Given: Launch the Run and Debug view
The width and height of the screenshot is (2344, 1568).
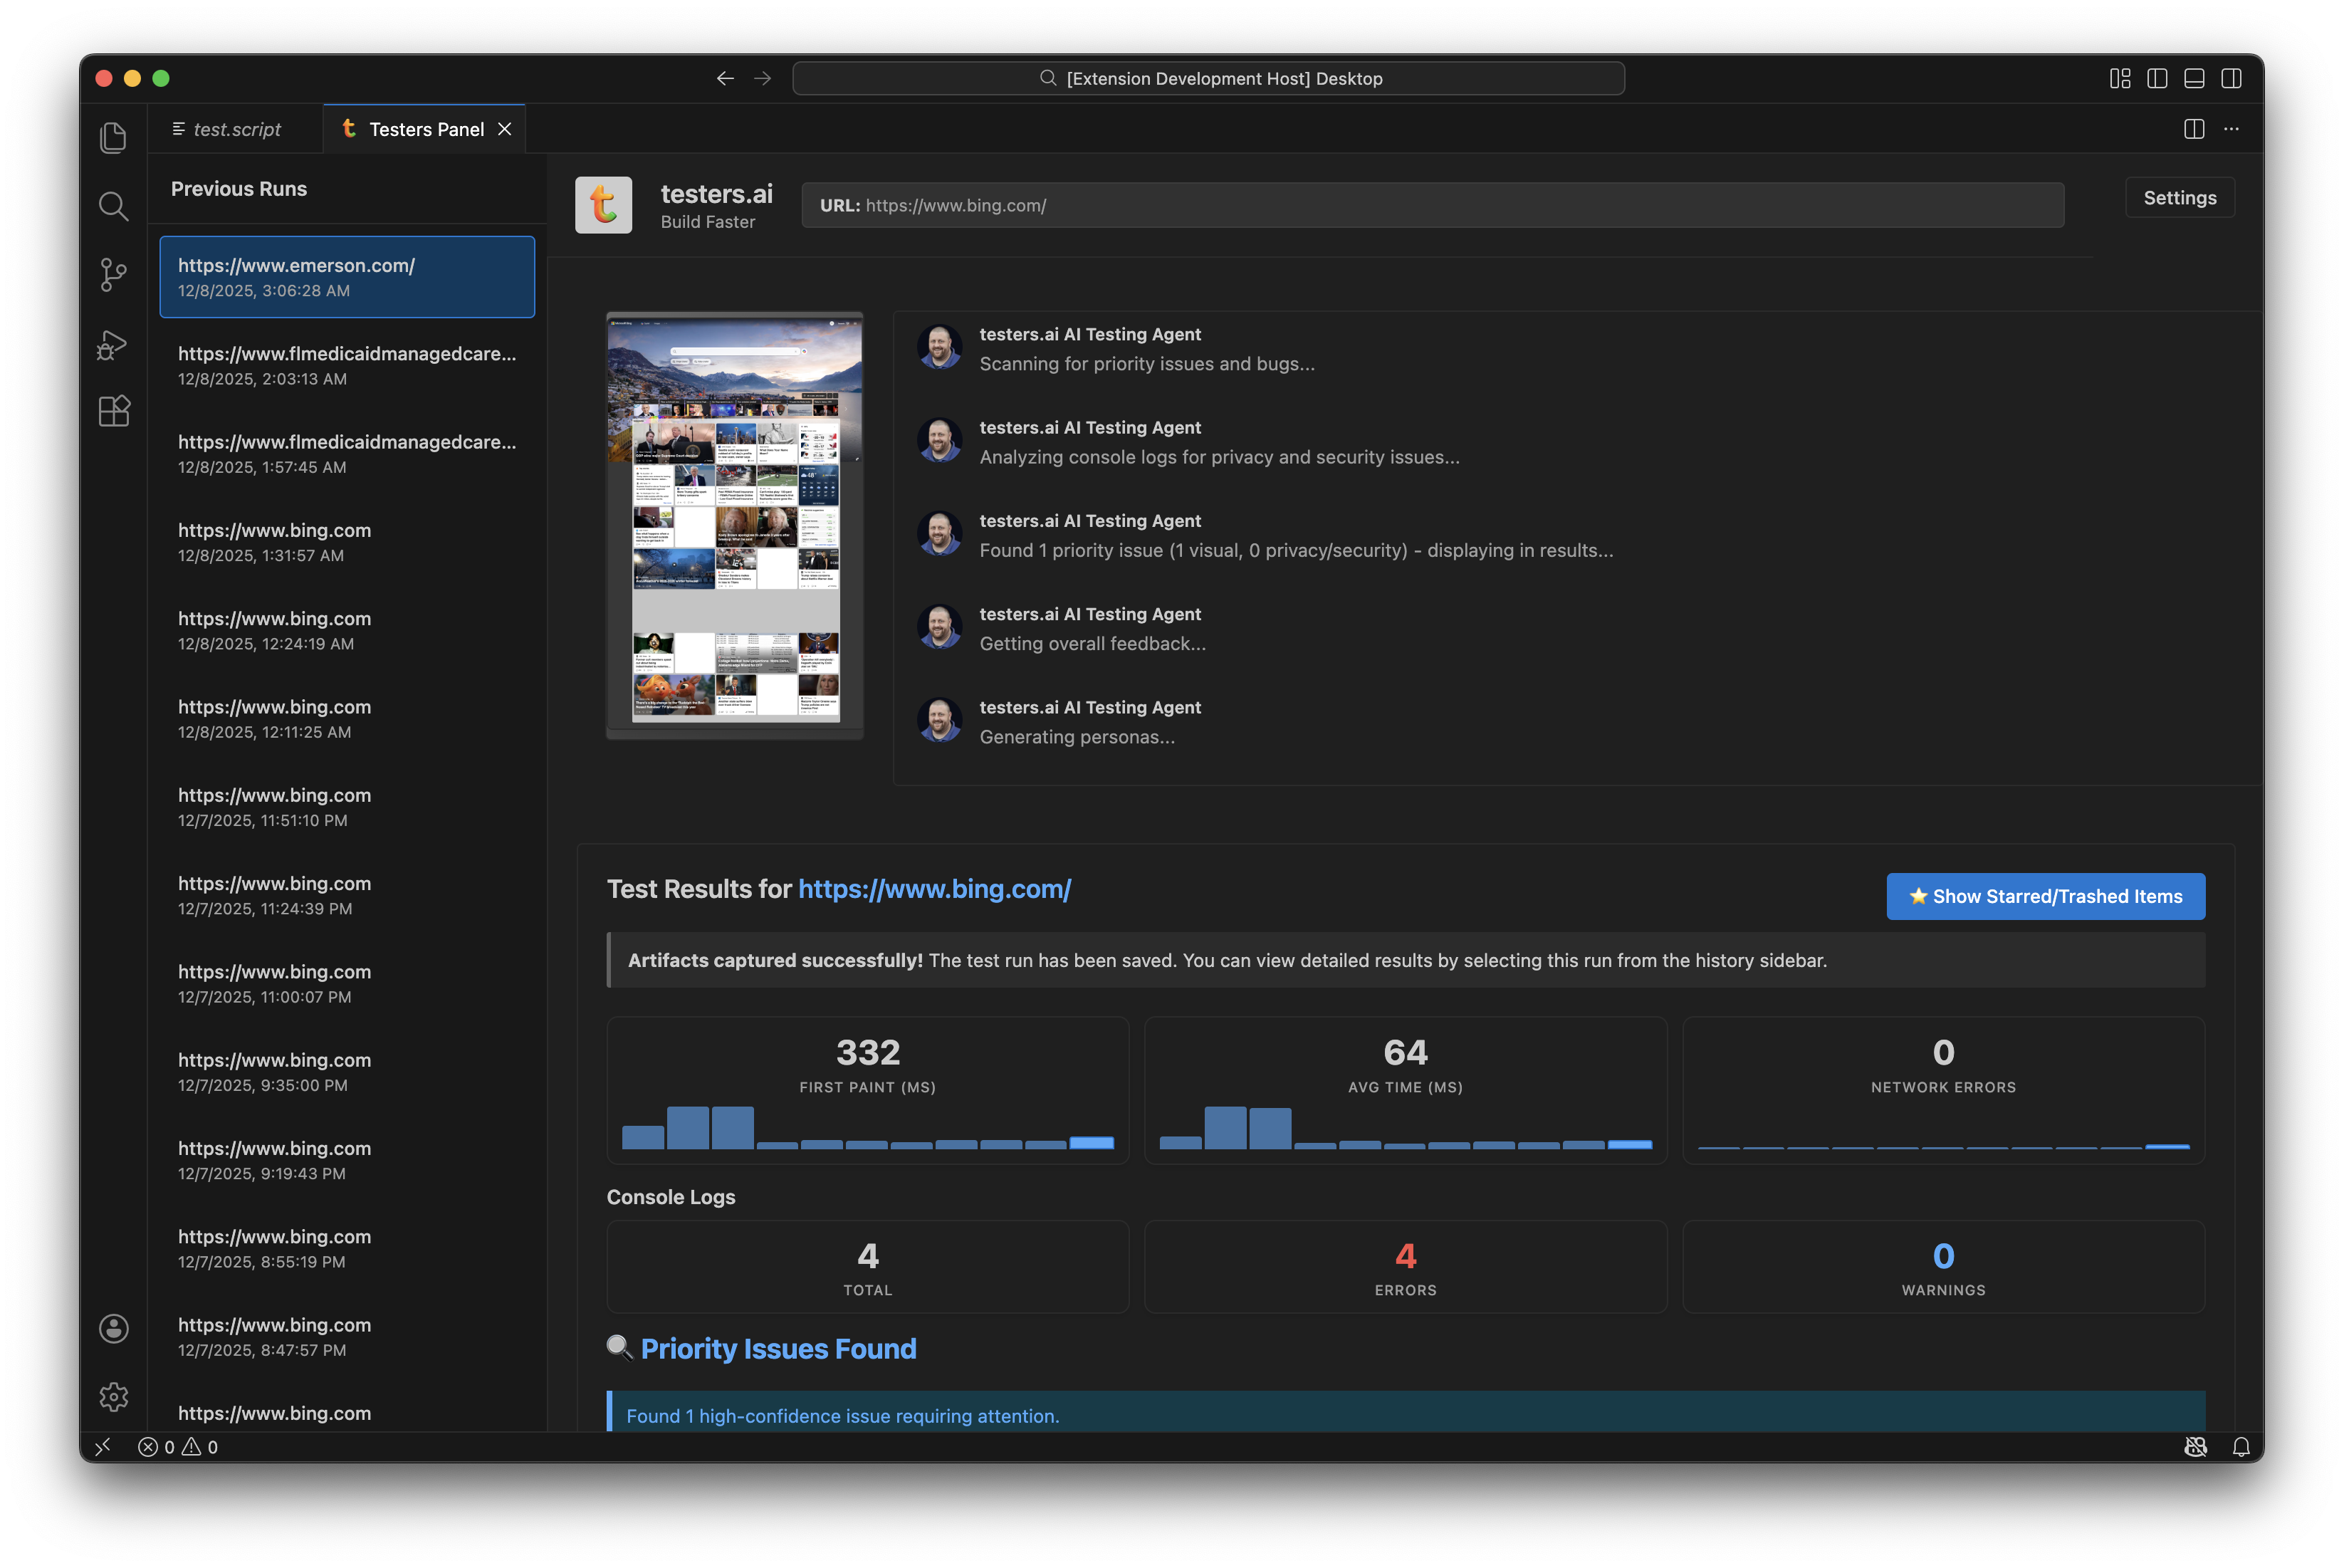Looking at the screenshot, I should [x=113, y=343].
